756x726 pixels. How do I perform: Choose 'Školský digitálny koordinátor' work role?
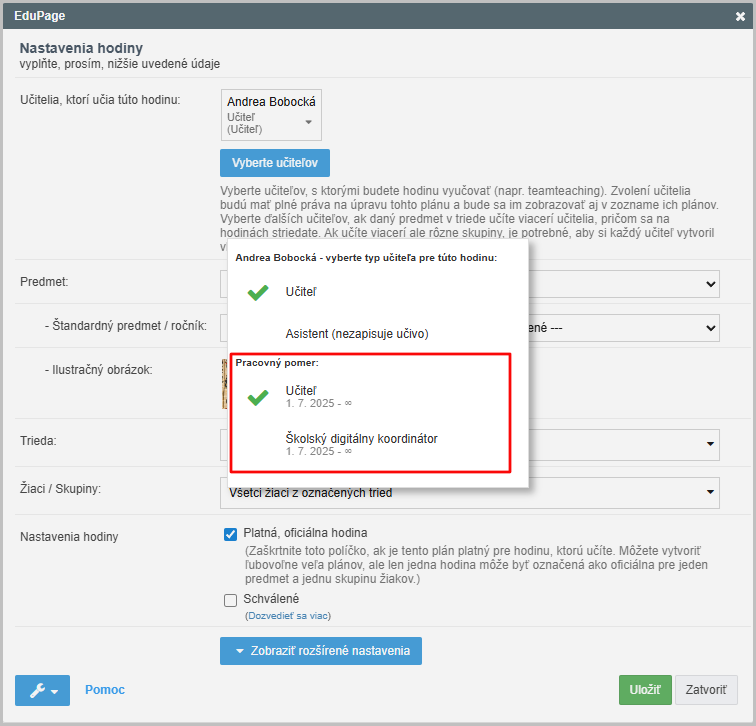pos(361,438)
